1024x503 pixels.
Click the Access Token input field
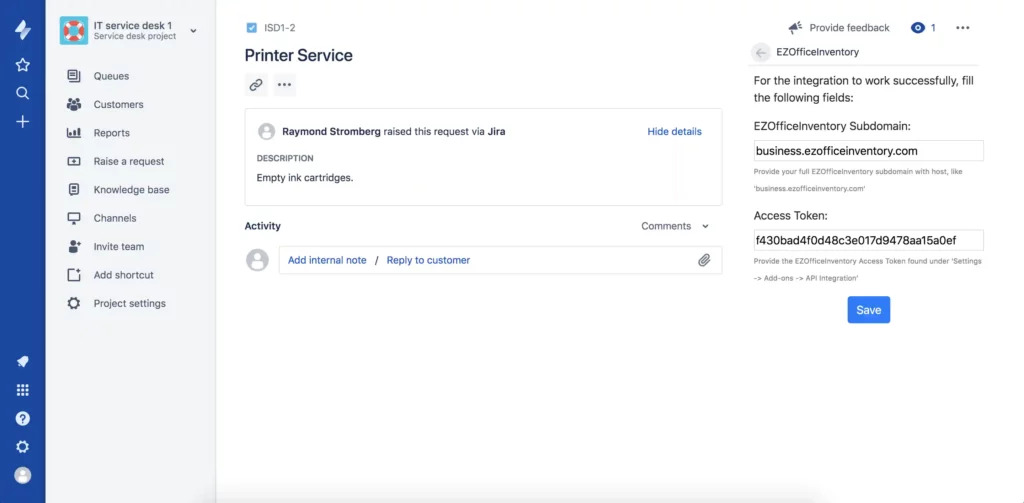coord(868,240)
